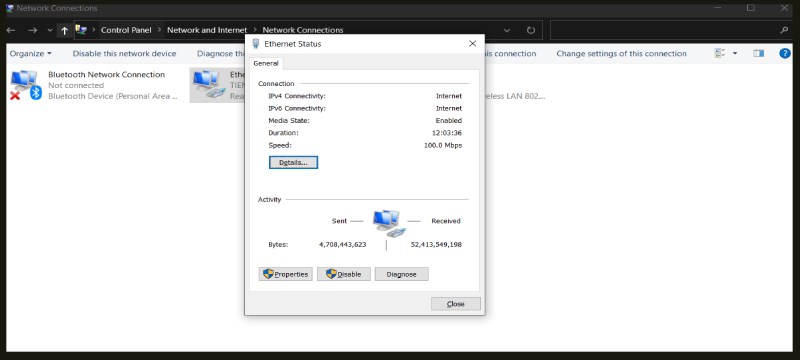Go up one level with up arrow
Viewport: 800px width, 360px height.
pos(64,31)
